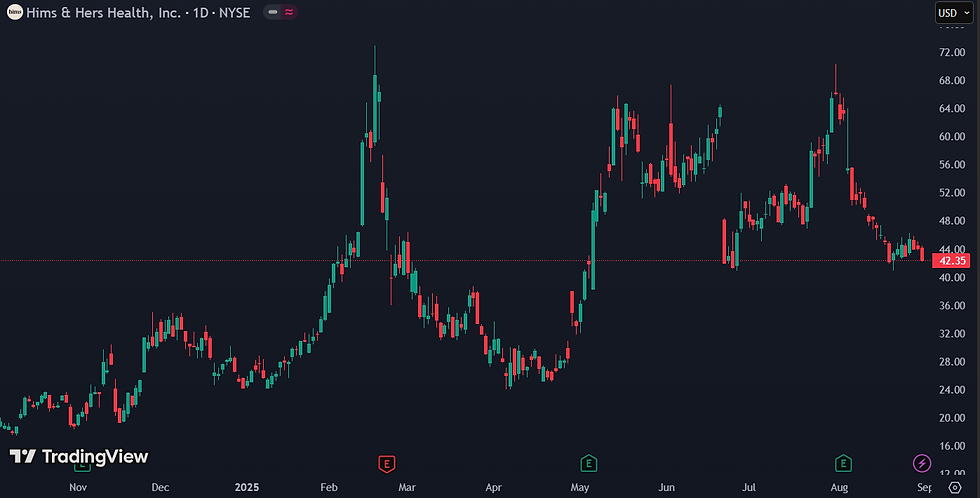Click the green earnings E marker in May
Image resolution: width=980 pixels, height=498 pixels.
point(588,464)
